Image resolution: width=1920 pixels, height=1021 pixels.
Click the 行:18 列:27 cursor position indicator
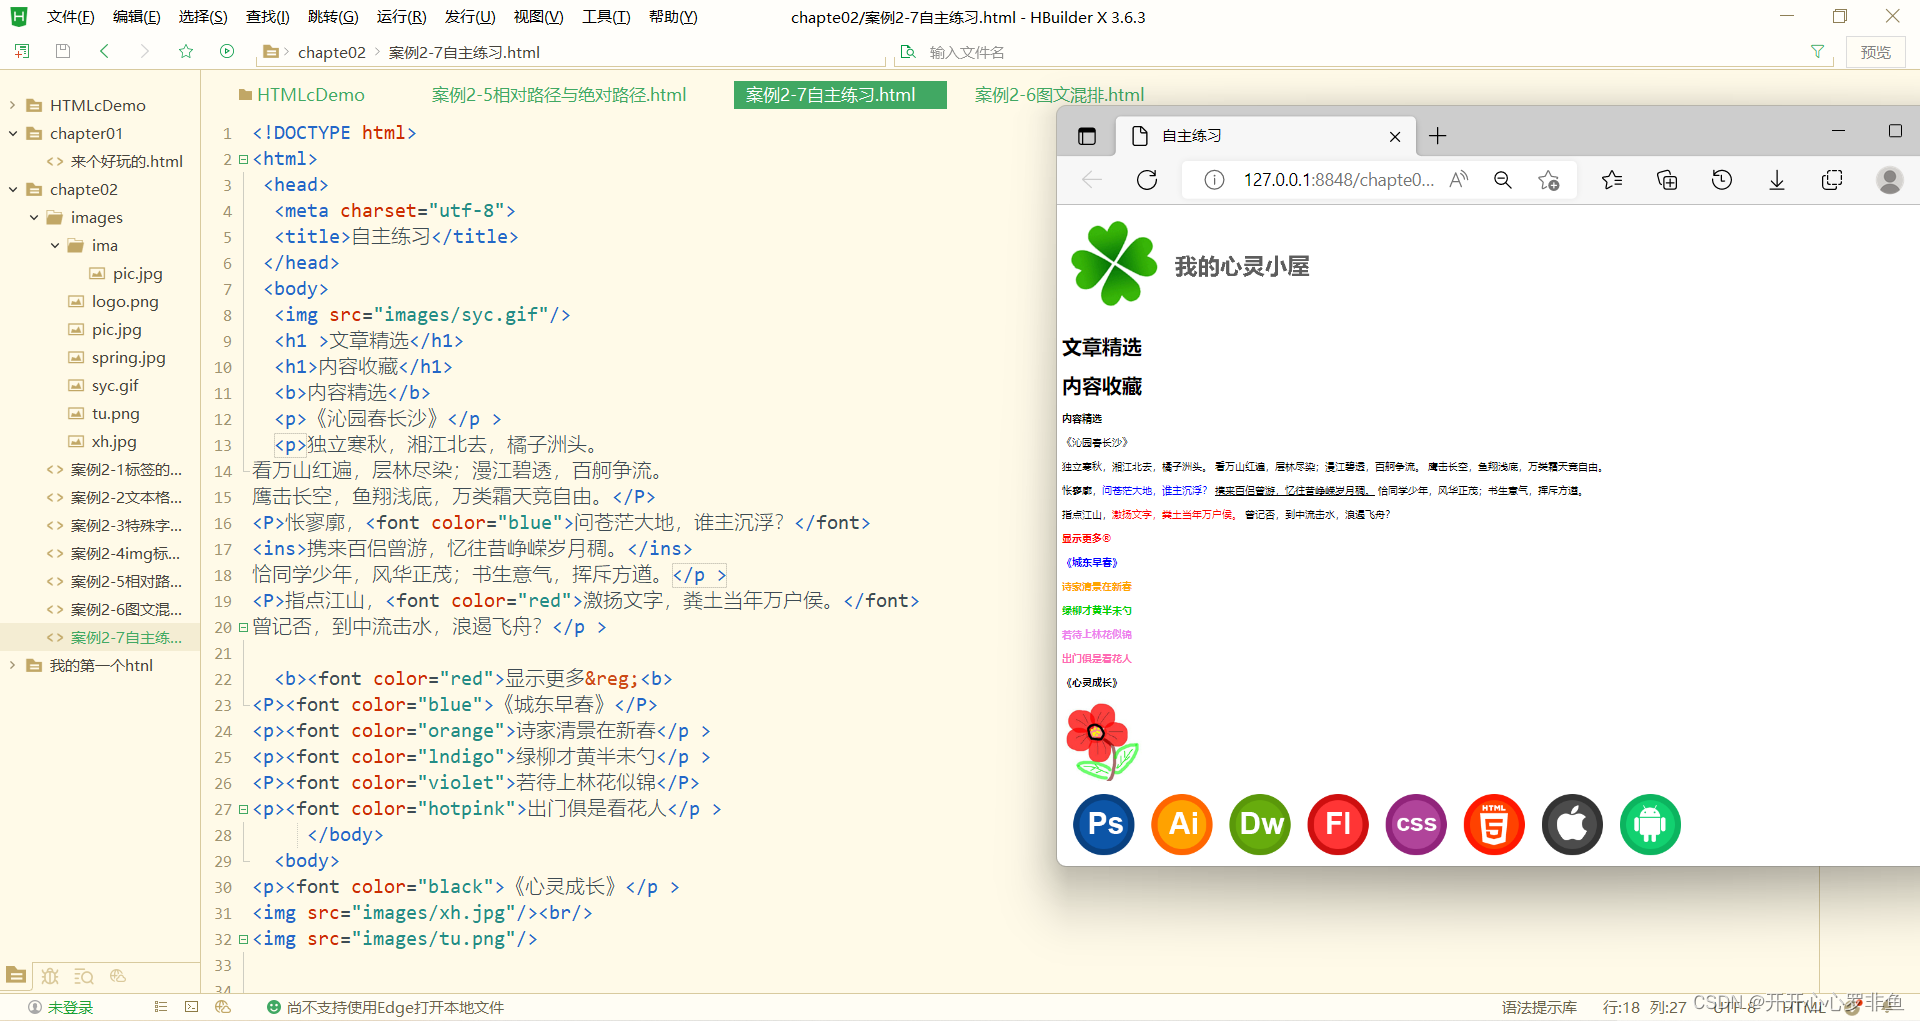coord(1644,1007)
